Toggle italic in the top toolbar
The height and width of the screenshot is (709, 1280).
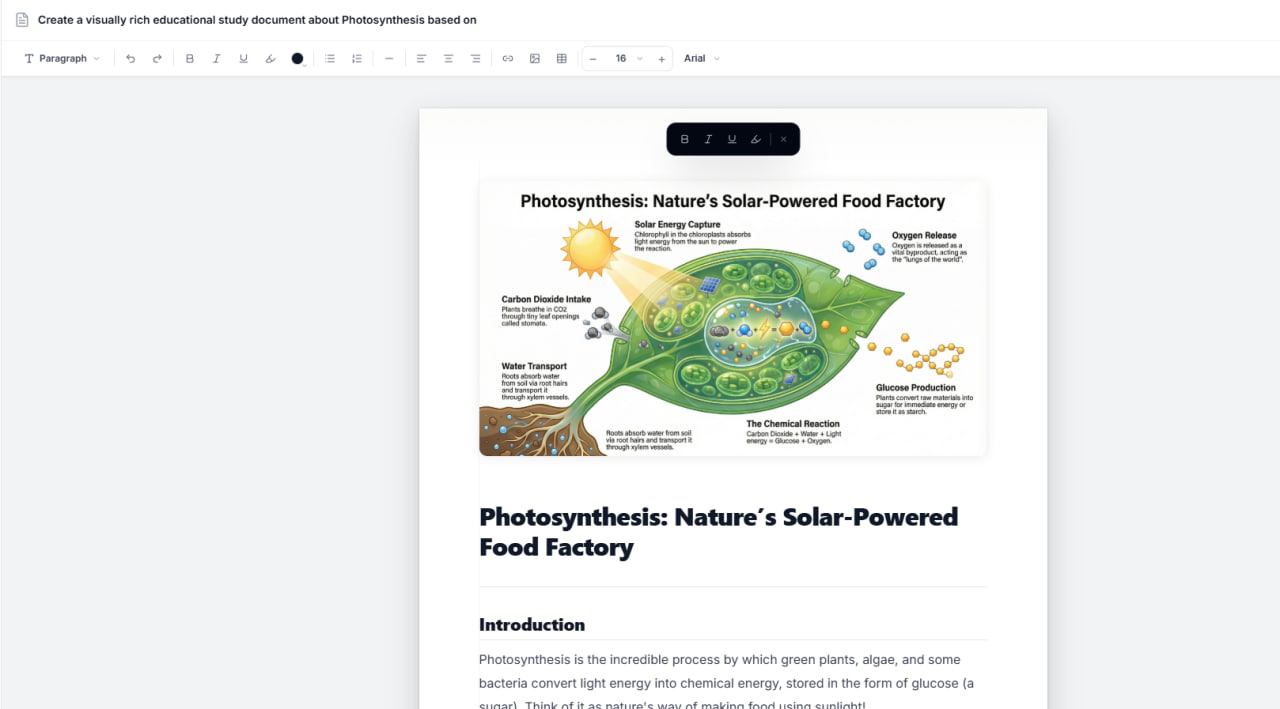(x=216, y=59)
